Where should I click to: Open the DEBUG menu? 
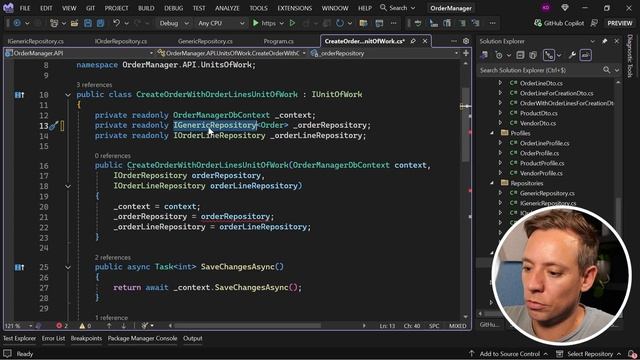coord(173,8)
